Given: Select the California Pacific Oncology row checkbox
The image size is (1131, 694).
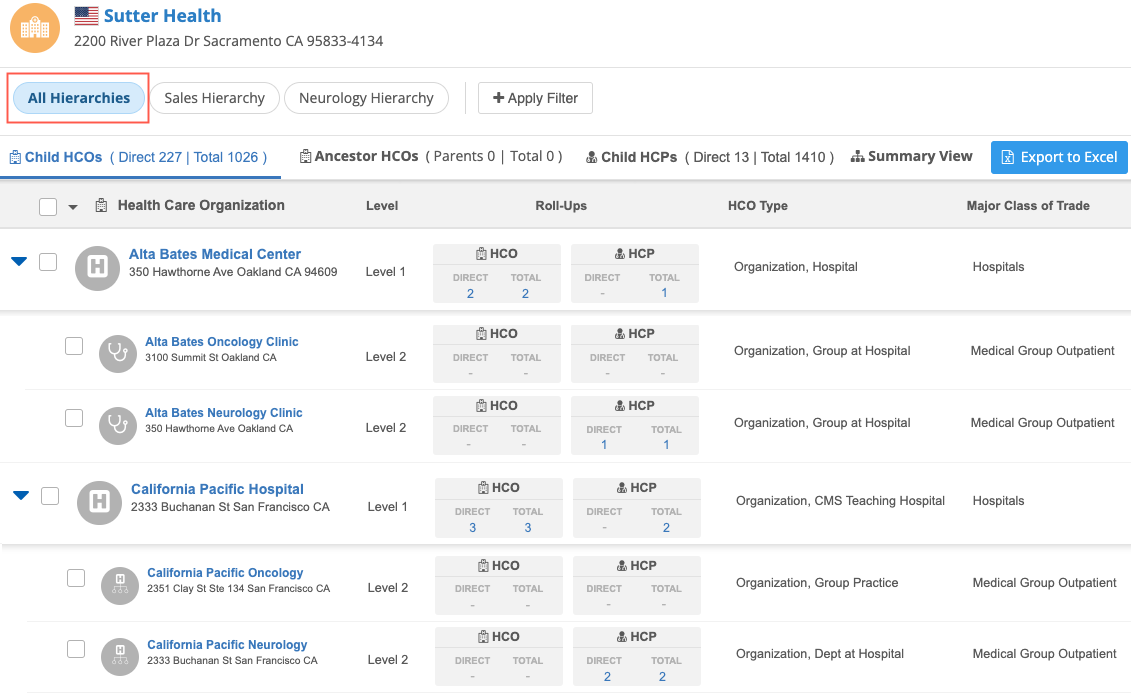Looking at the screenshot, I should coord(76,577).
